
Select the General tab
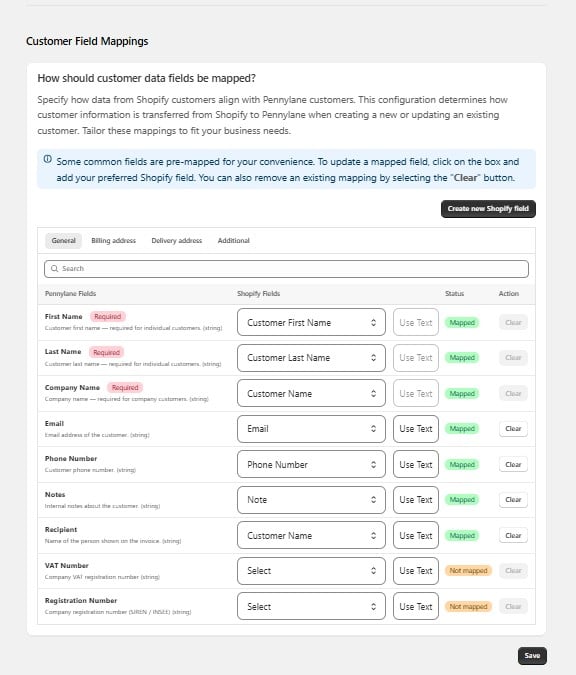[63, 241]
